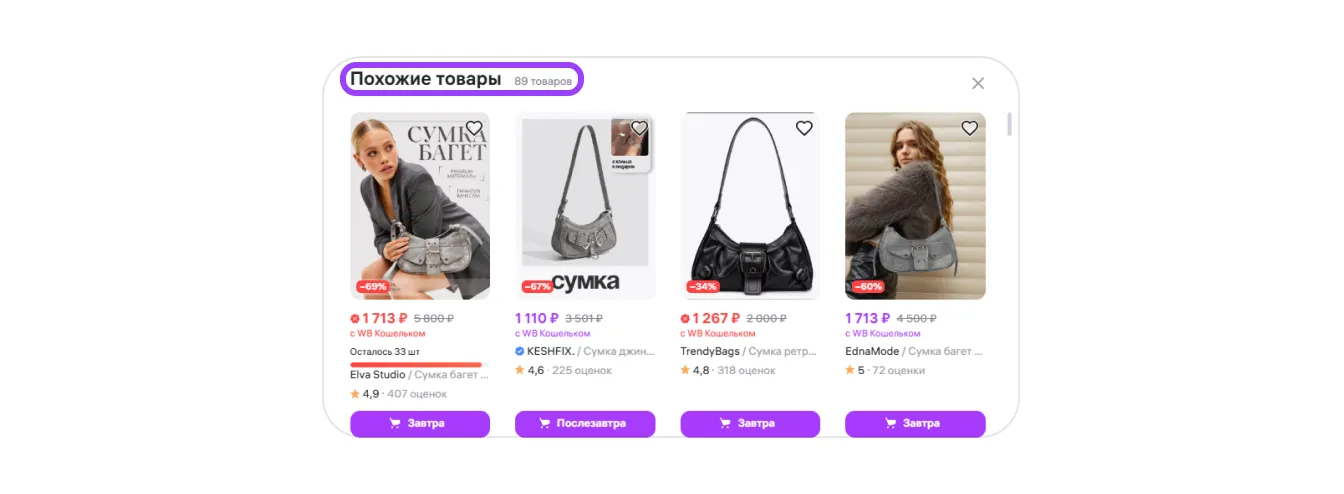The width and height of the screenshot is (1344, 494).
Task: View TrendyBags black bag image
Action: tap(750, 205)
